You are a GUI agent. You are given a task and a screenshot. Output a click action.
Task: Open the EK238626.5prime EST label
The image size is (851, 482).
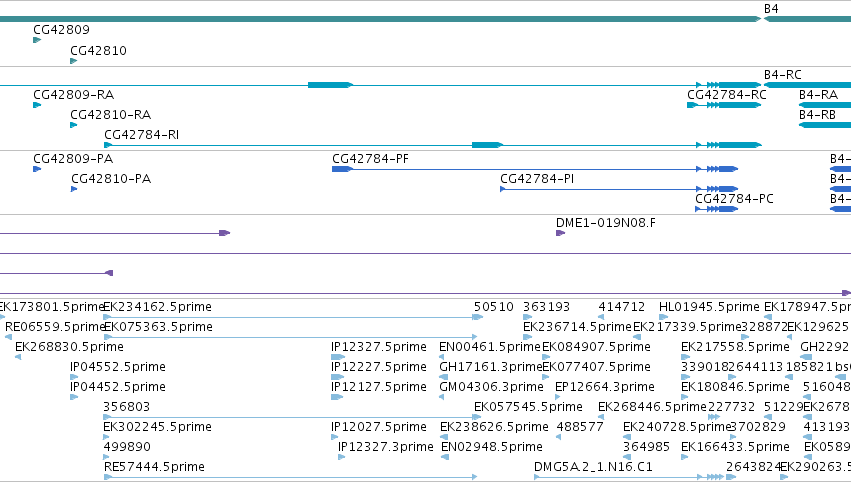(x=494, y=427)
